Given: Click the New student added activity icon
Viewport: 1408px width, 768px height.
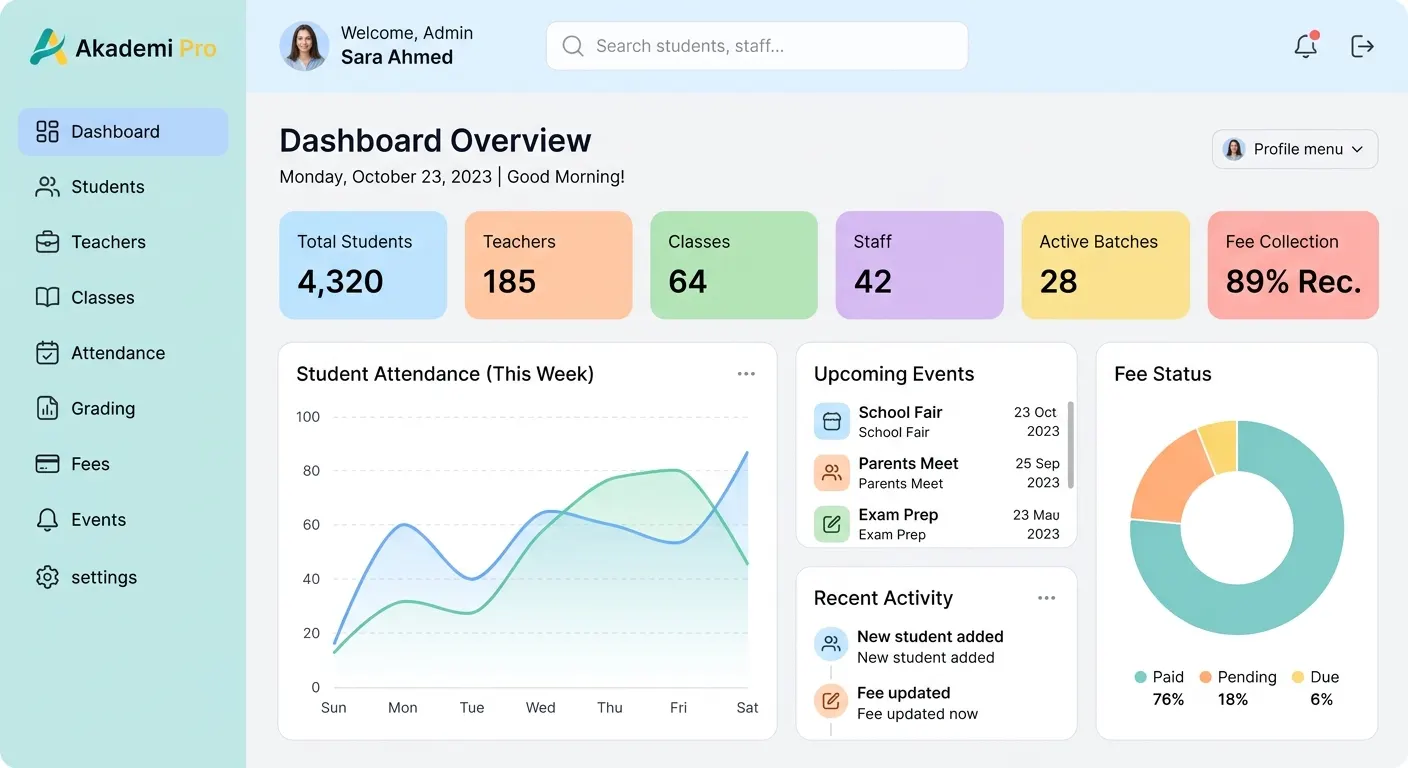Looking at the screenshot, I should click(831, 645).
